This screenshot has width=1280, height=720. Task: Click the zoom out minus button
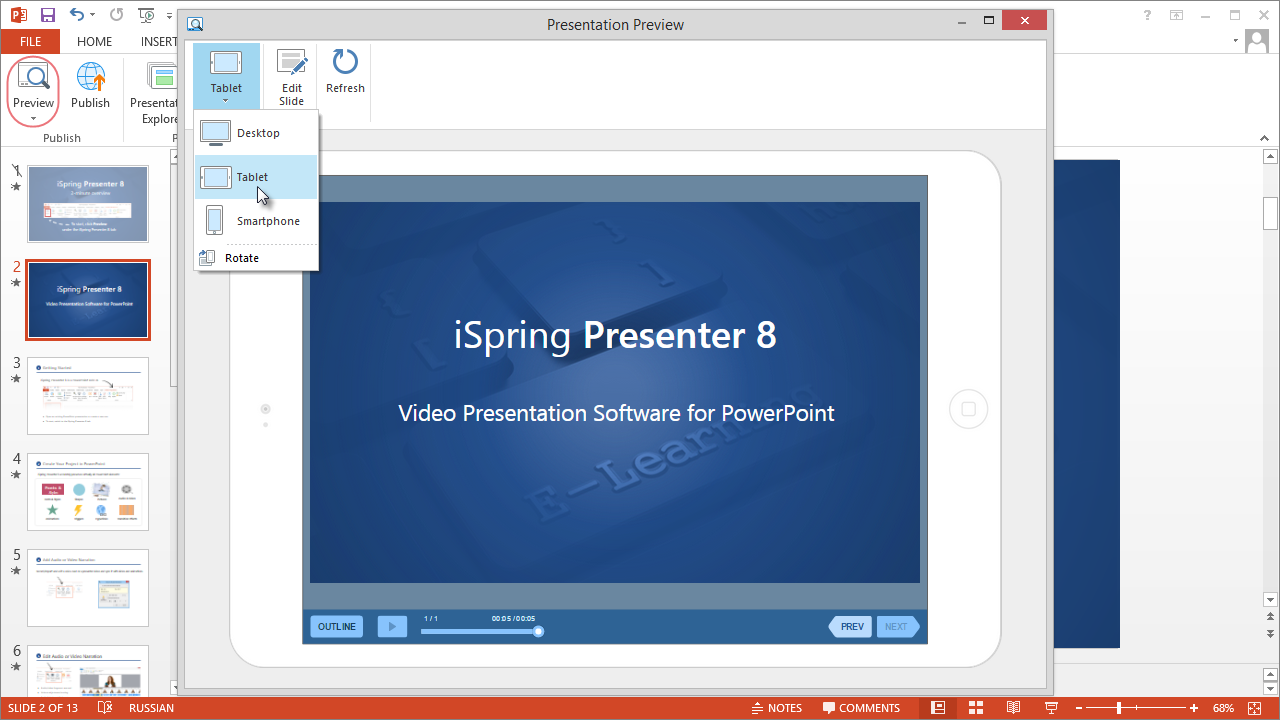(x=1079, y=708)
